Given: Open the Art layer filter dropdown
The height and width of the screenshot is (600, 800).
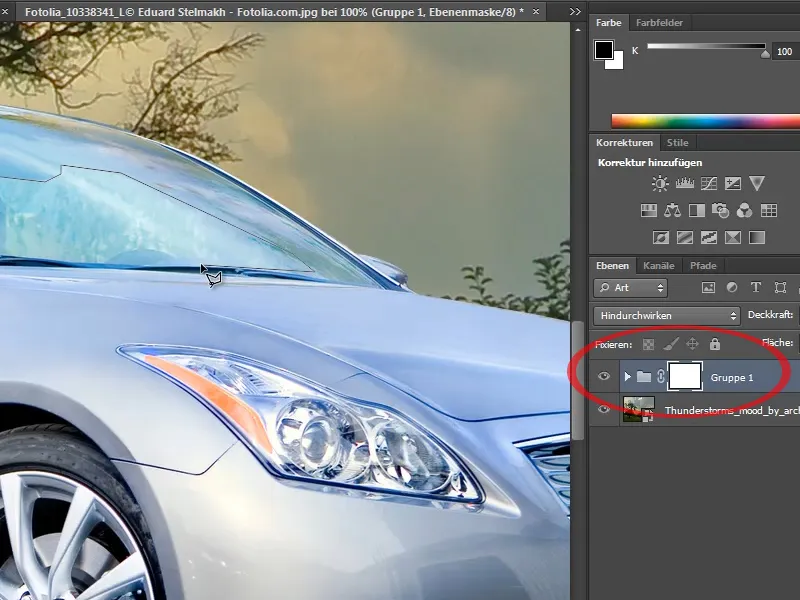Looking at the screenshot, I should 630,288.
